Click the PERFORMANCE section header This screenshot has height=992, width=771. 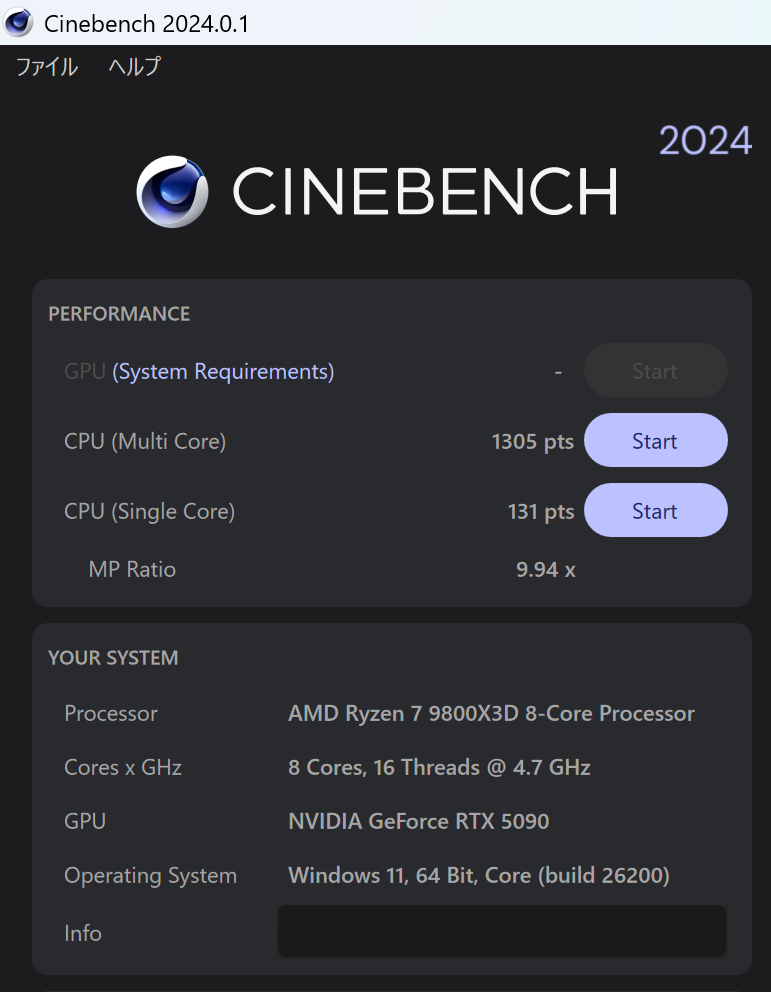[x=119, y=314]
